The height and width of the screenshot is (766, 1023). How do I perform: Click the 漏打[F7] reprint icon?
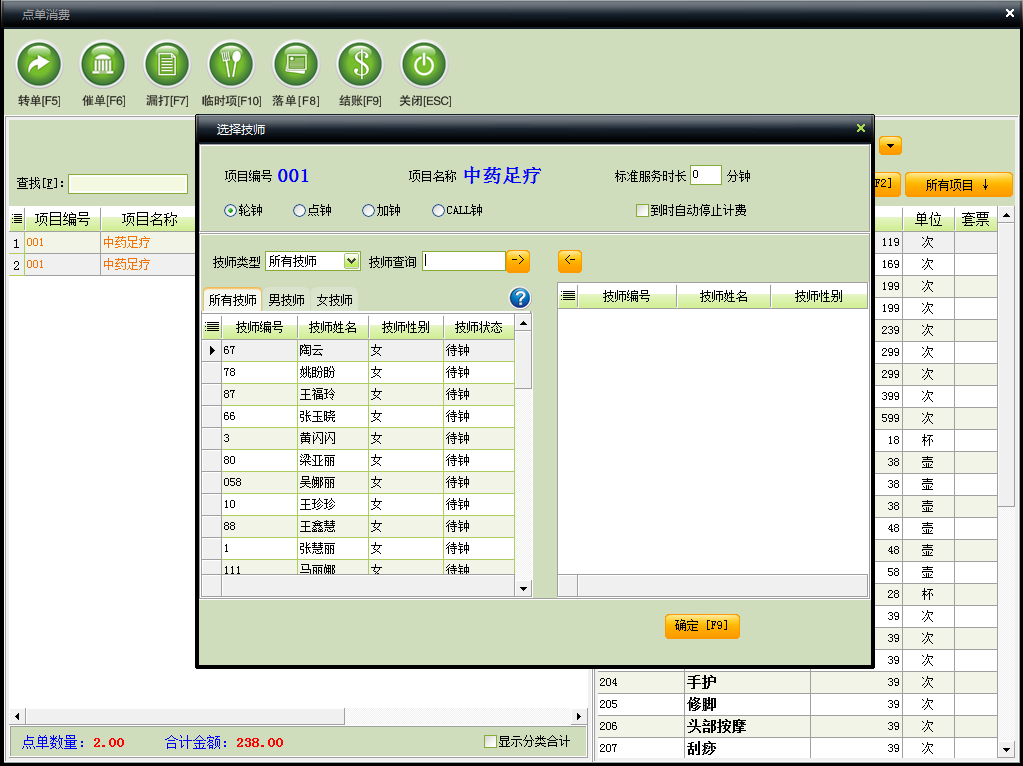[x=167, y=65]
